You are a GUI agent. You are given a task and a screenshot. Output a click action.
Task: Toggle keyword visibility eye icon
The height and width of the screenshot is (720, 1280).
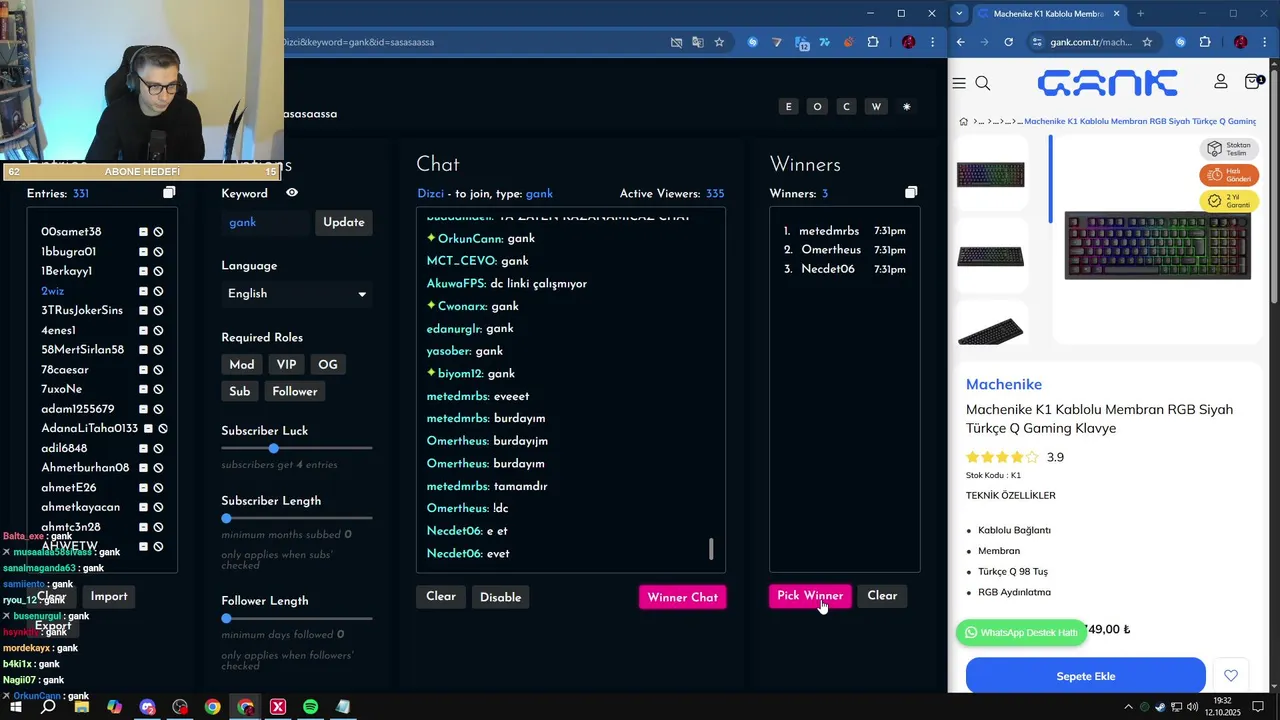(292, 193)
